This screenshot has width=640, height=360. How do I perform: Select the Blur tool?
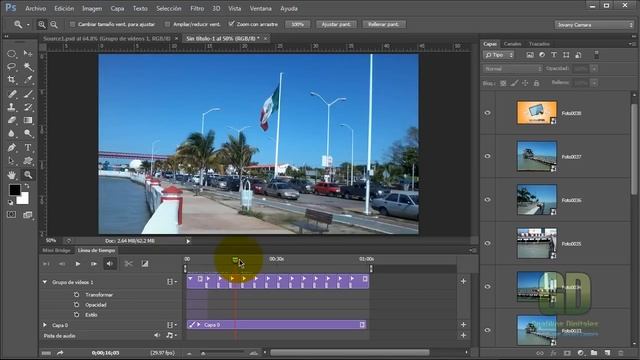(11, 133)
